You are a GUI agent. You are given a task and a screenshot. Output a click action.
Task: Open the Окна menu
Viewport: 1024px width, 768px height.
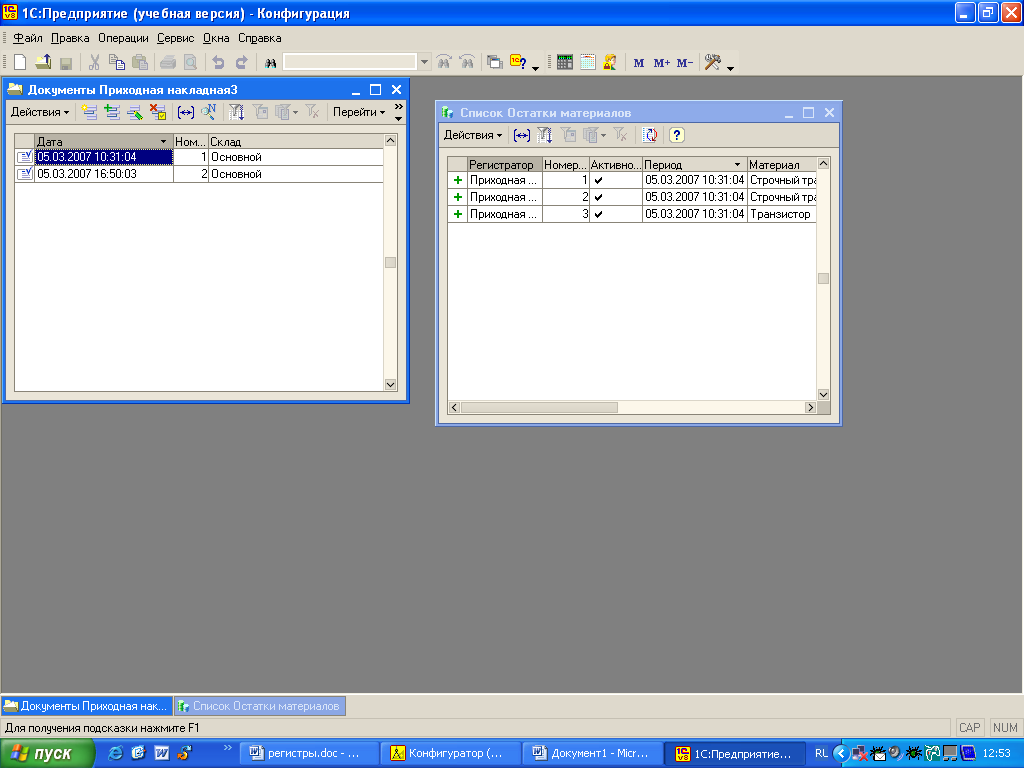point(216,38)
